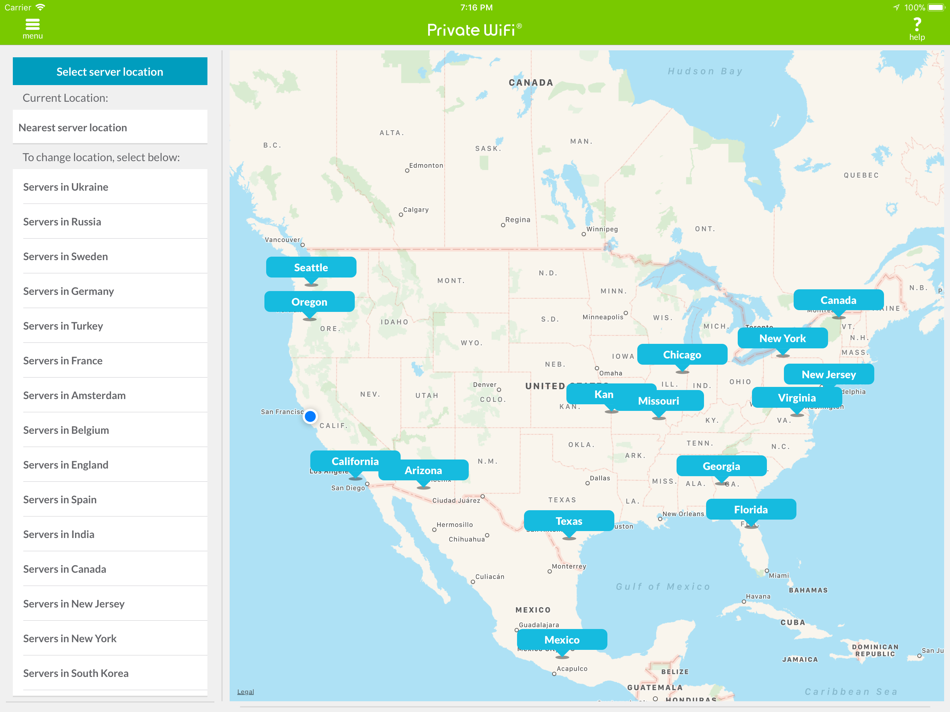Image resolution: width=950 pixels, height=712 pixels.
Task: Select Nearest server location
Action: pyautogui.click(x=110, y=127)
